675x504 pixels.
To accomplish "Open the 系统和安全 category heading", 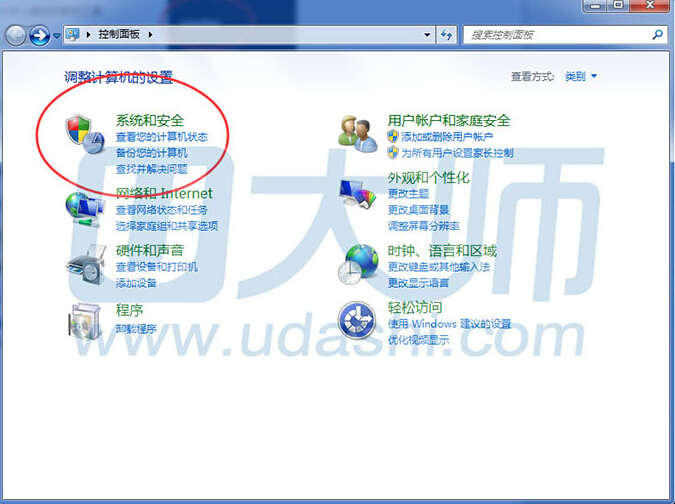I will tap(149, 121).
